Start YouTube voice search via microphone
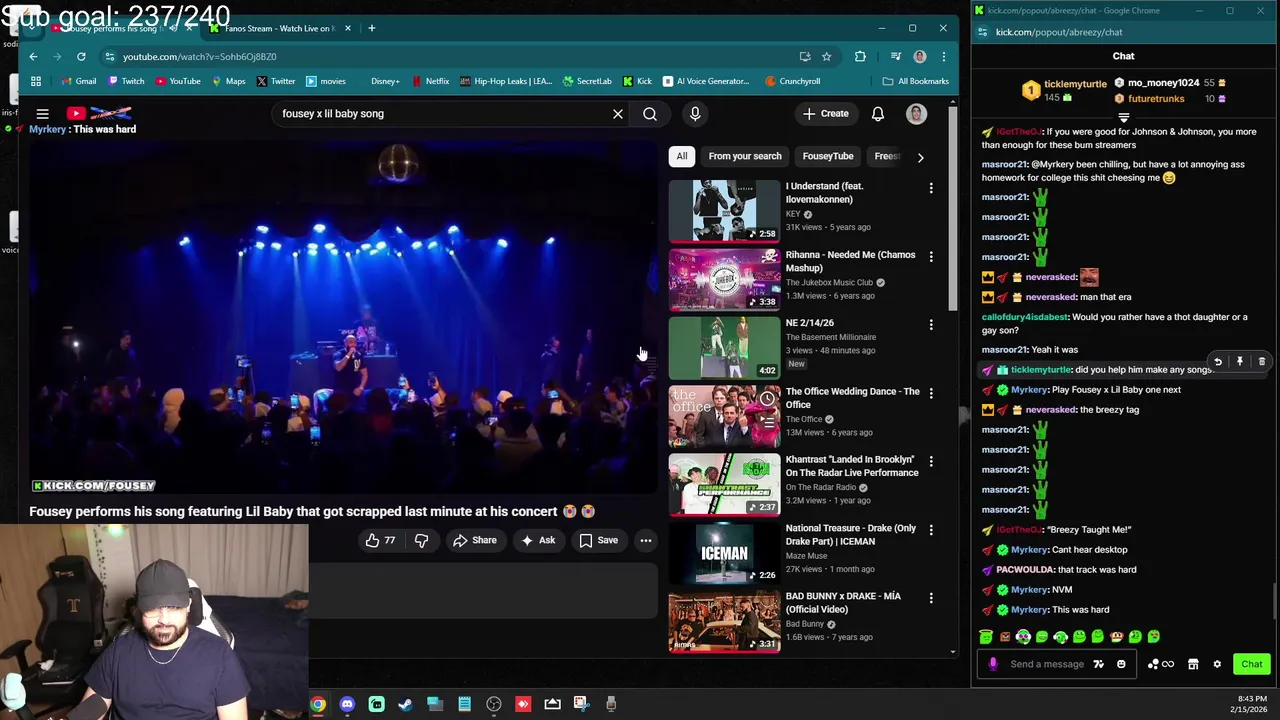This screenshot has height=720, width=1280. [x=695, y=114]
